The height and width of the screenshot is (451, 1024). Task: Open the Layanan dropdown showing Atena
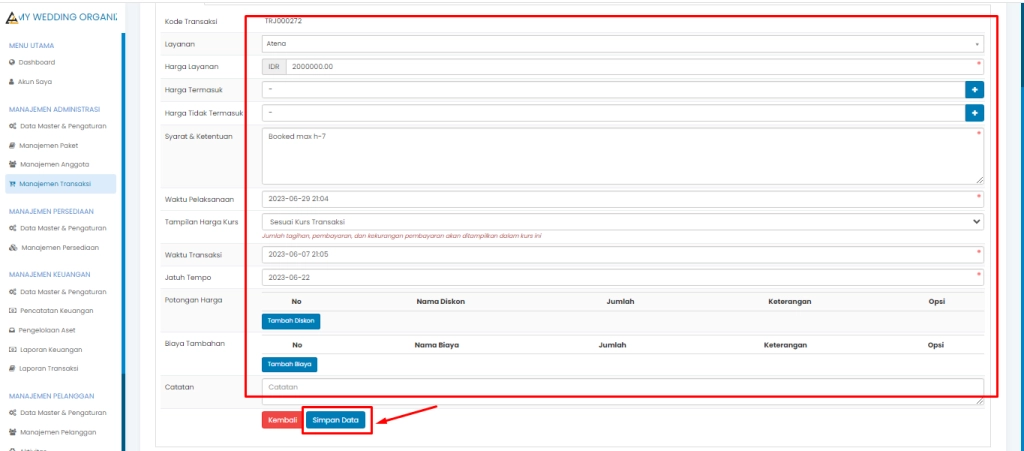(x=622, y=44)
